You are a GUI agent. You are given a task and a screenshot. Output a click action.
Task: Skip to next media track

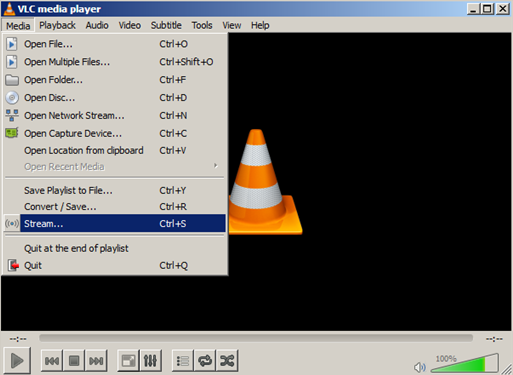96,360
